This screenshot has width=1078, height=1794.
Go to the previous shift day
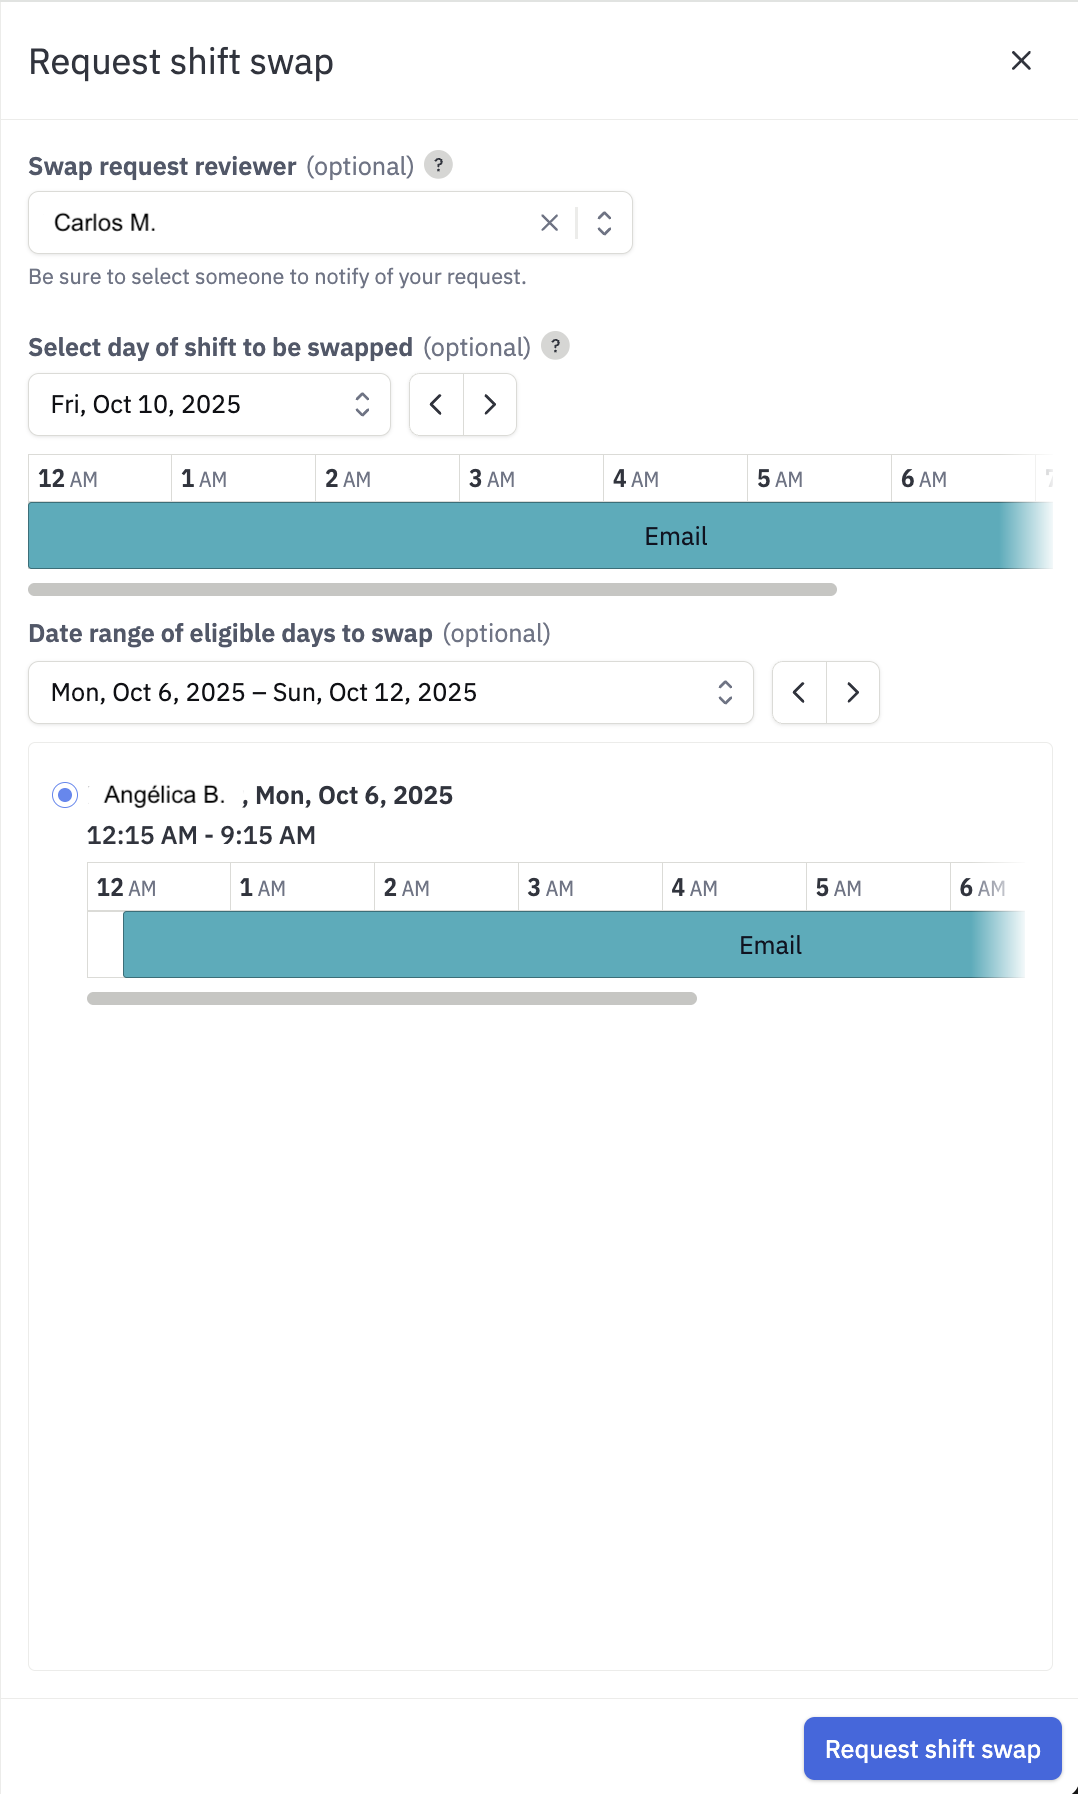pyautogui.click(x=436, y=405)
